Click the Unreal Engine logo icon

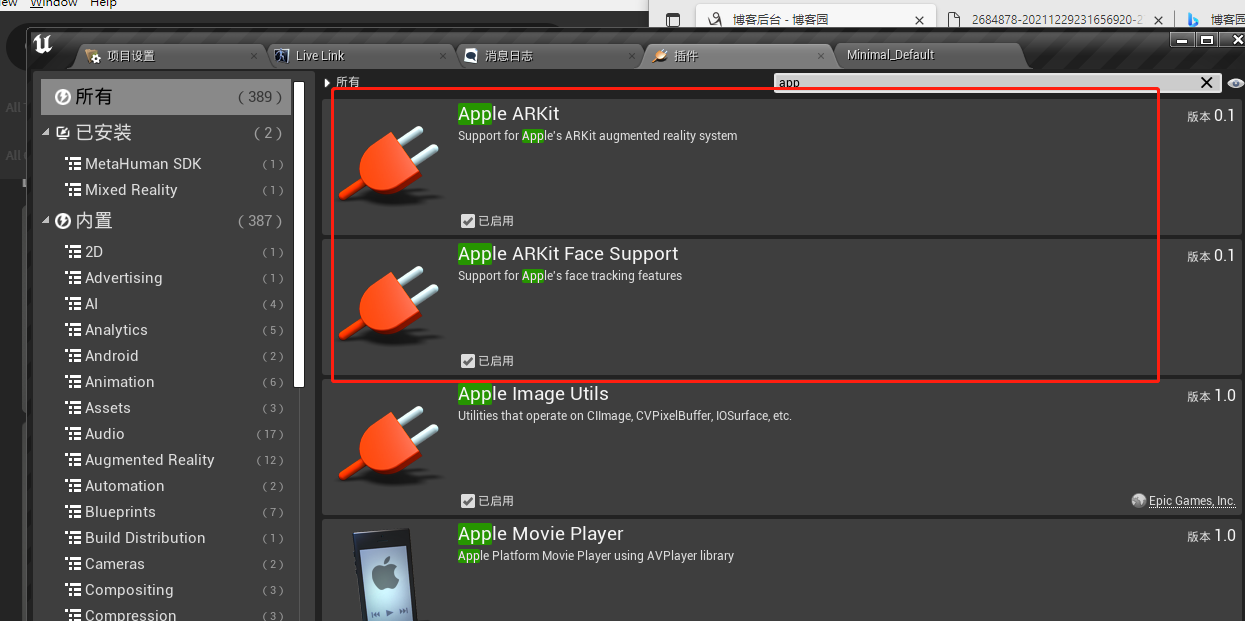(42, 44)
